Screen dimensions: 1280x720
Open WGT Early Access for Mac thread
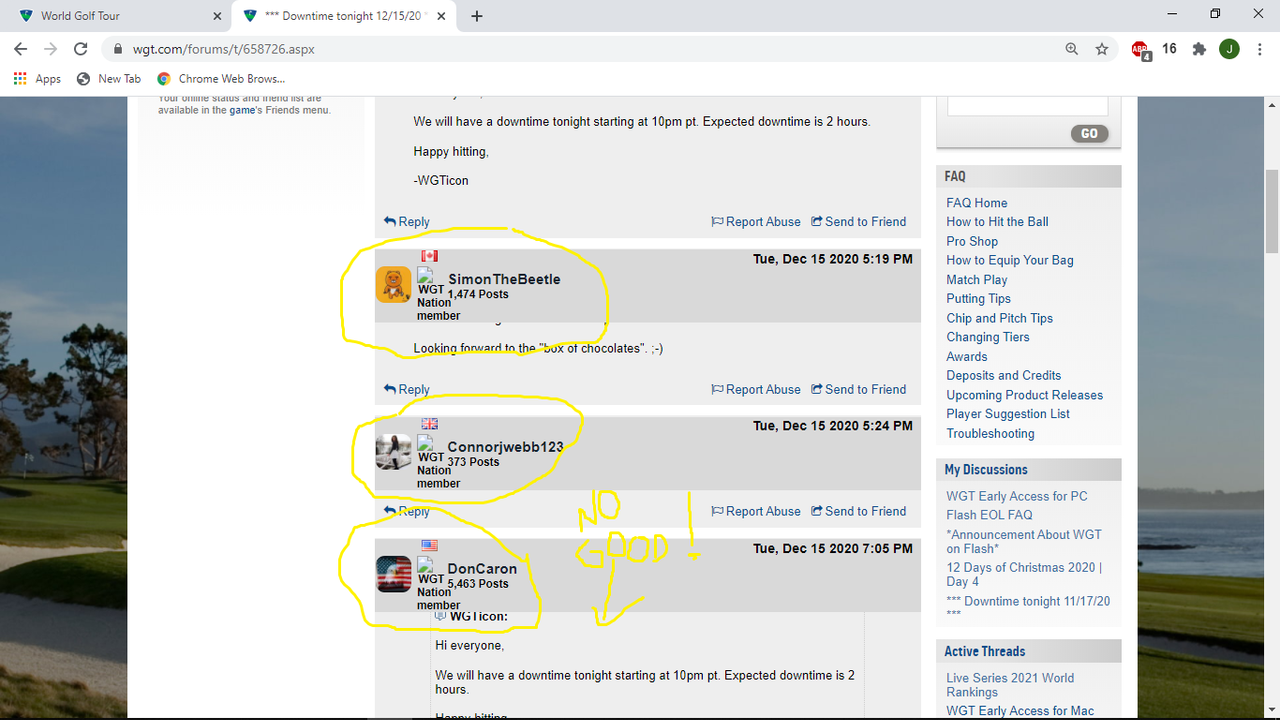(1020, 711)
